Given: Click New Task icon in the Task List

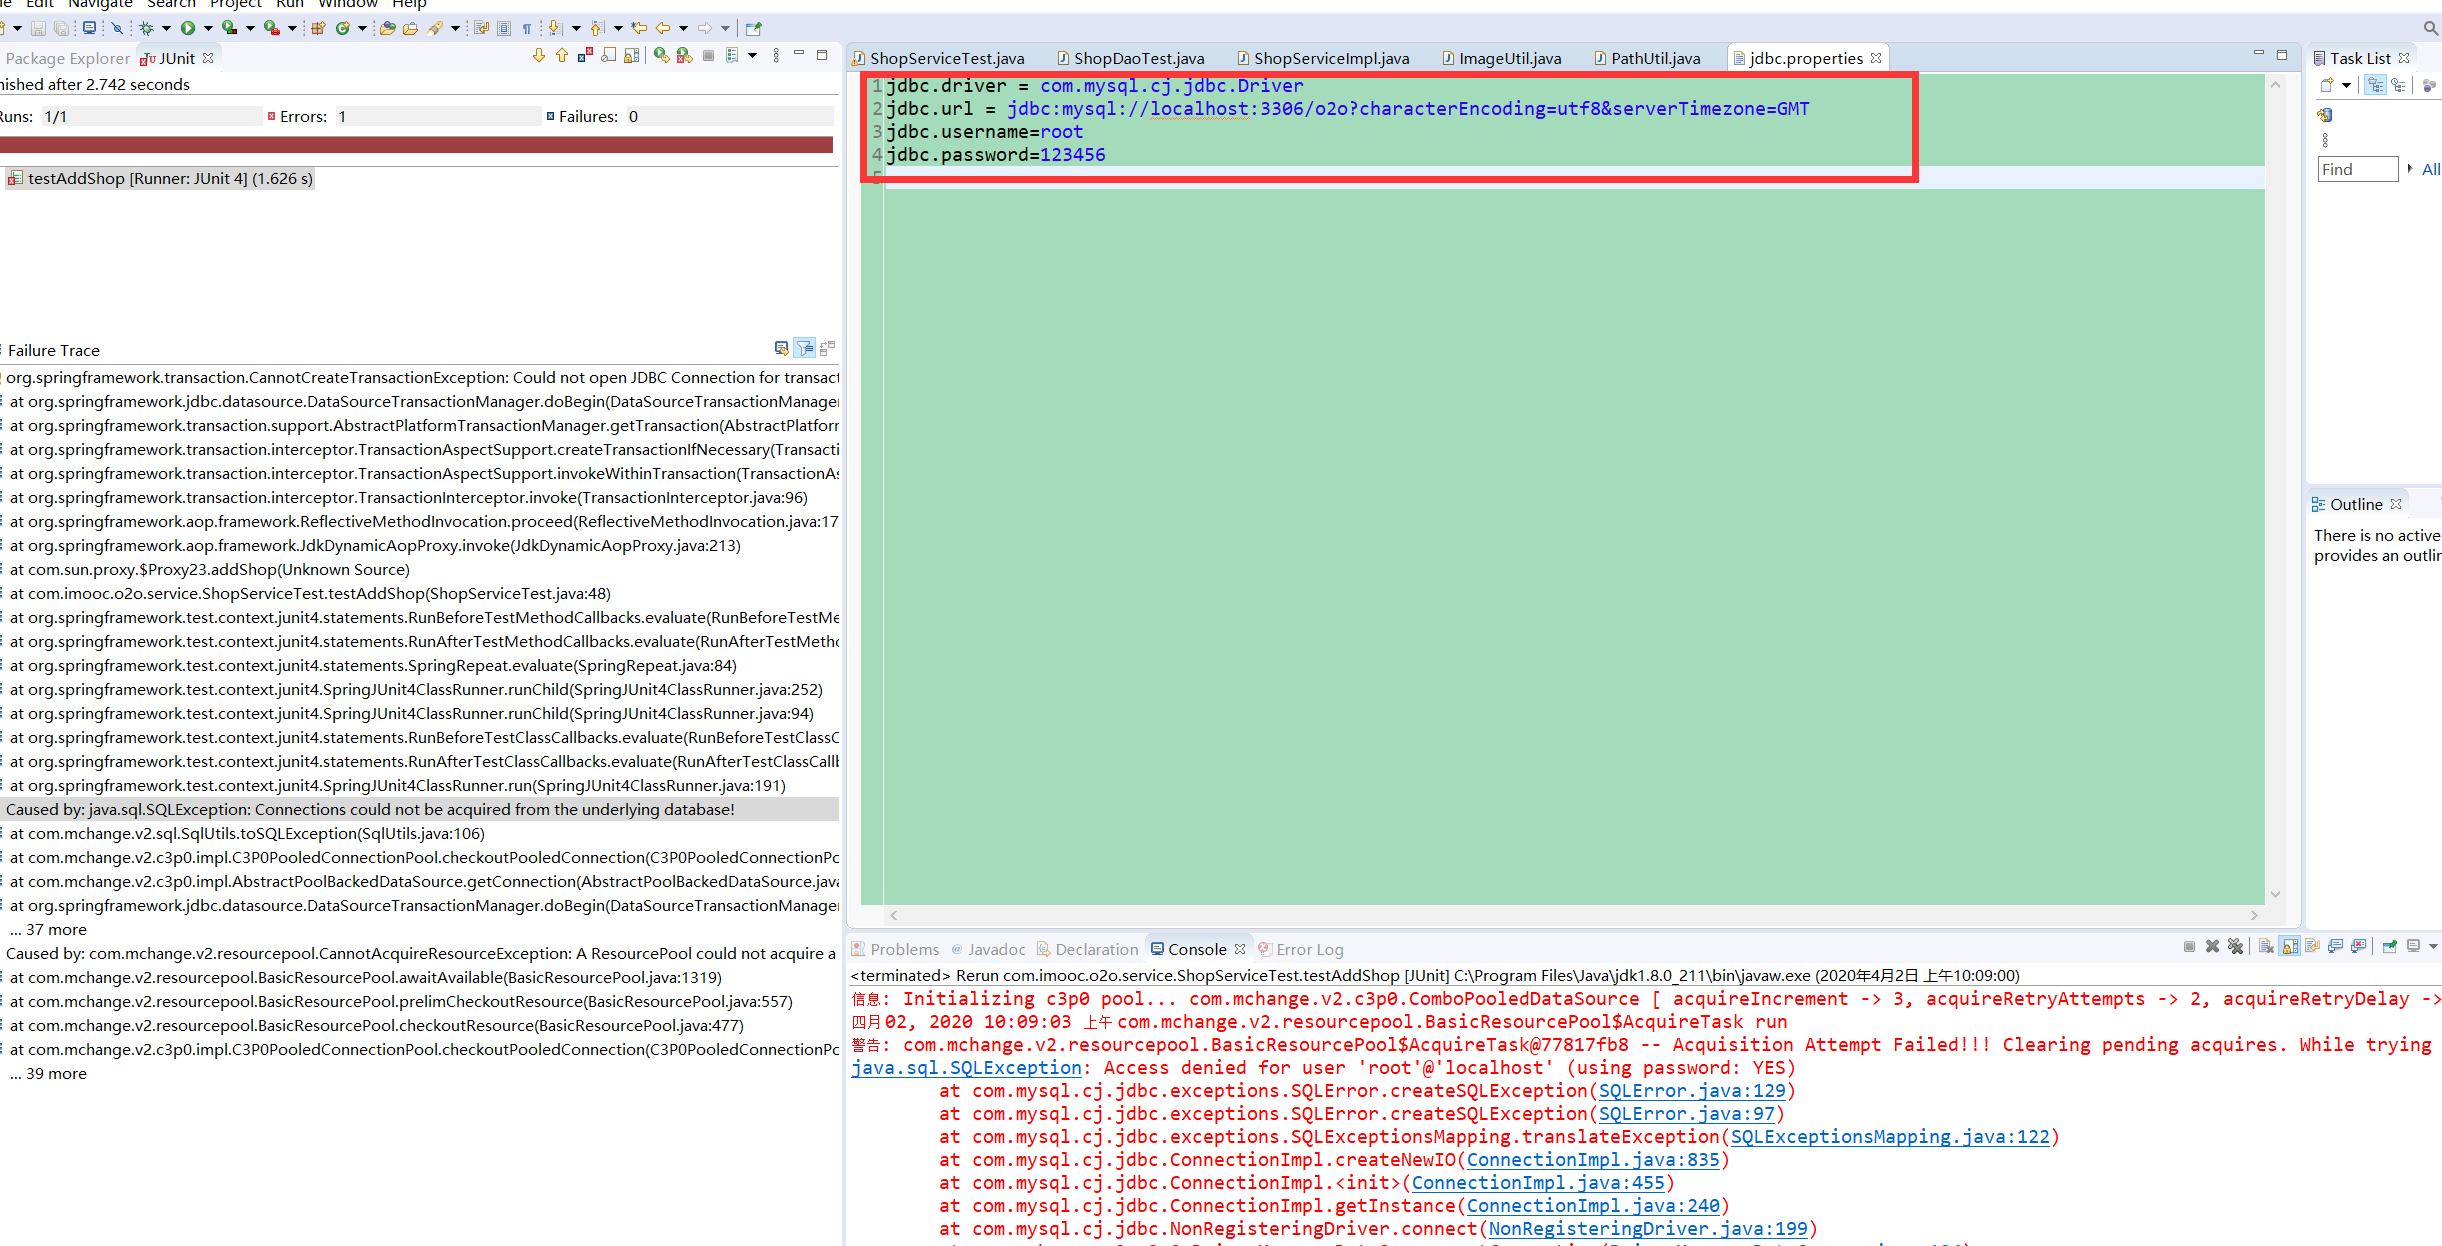Looking at the screenshot, I should [2327, 85].
